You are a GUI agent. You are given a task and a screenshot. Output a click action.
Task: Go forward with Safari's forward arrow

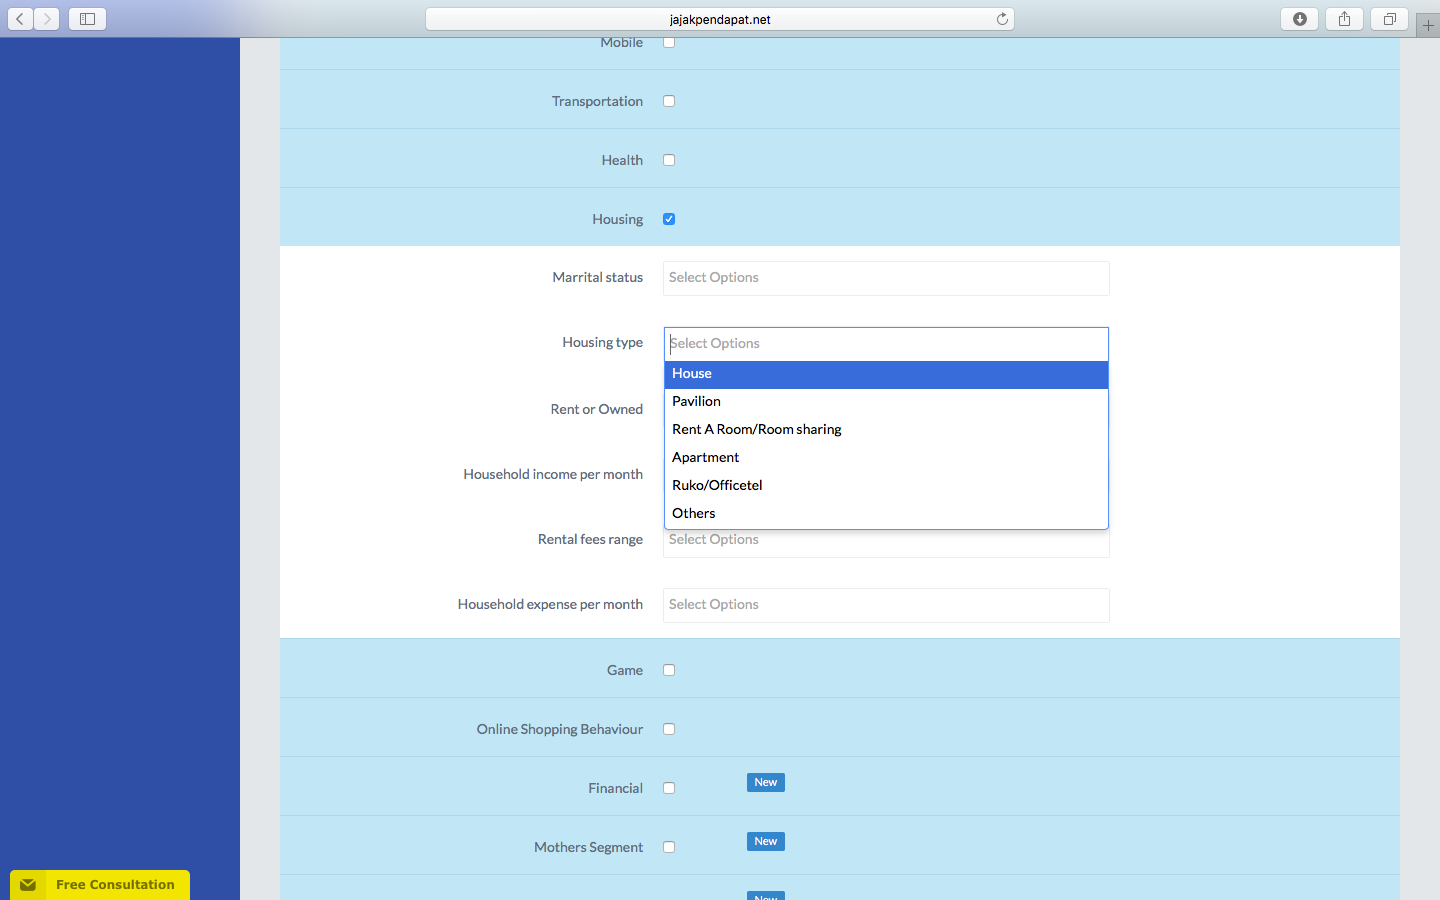pos(47,19)
